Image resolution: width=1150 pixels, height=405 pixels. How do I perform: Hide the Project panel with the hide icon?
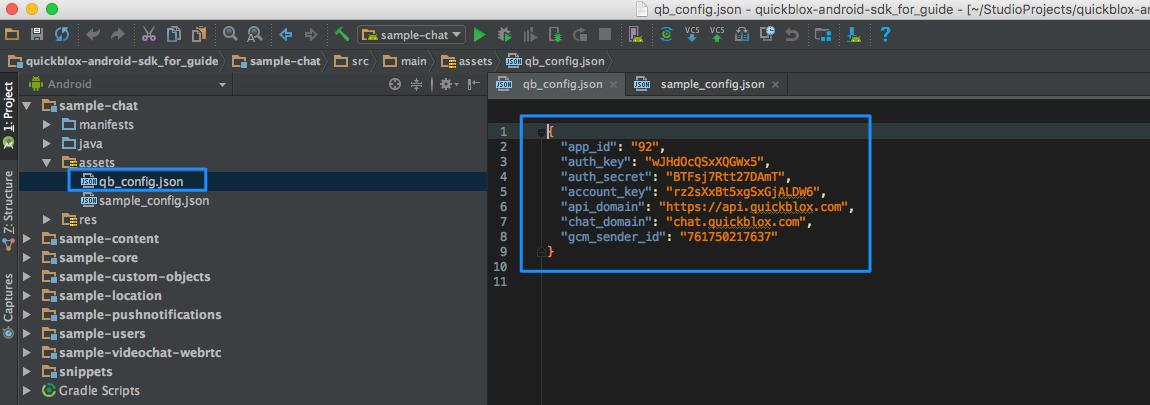tap(473, 84)
